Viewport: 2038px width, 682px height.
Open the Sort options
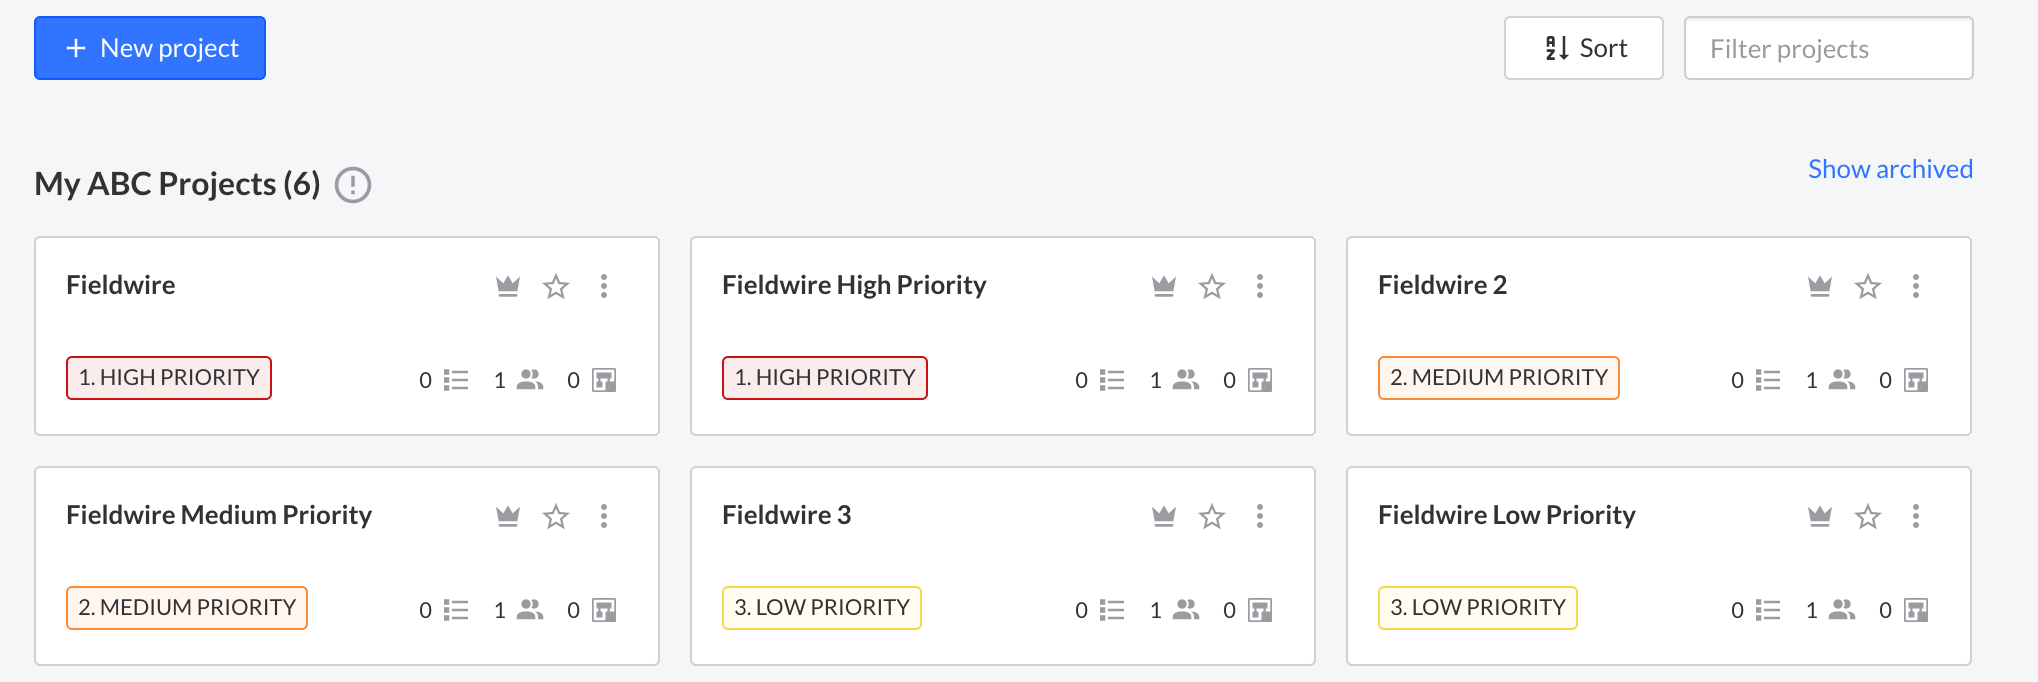(1583, 47)
